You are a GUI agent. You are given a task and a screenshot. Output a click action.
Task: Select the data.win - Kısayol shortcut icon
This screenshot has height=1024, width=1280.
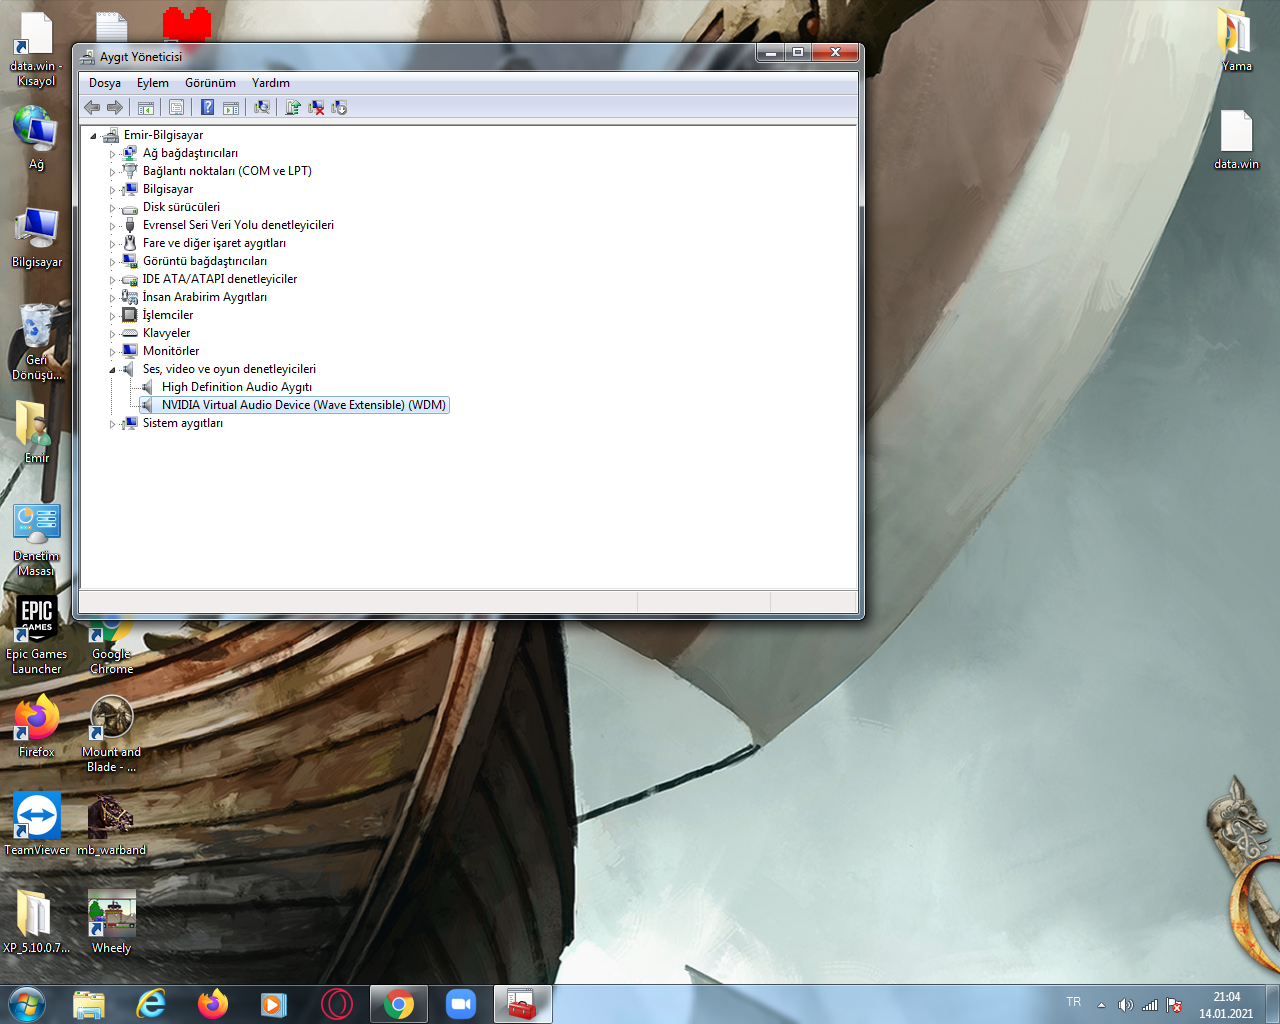click(x=37, y=49)
